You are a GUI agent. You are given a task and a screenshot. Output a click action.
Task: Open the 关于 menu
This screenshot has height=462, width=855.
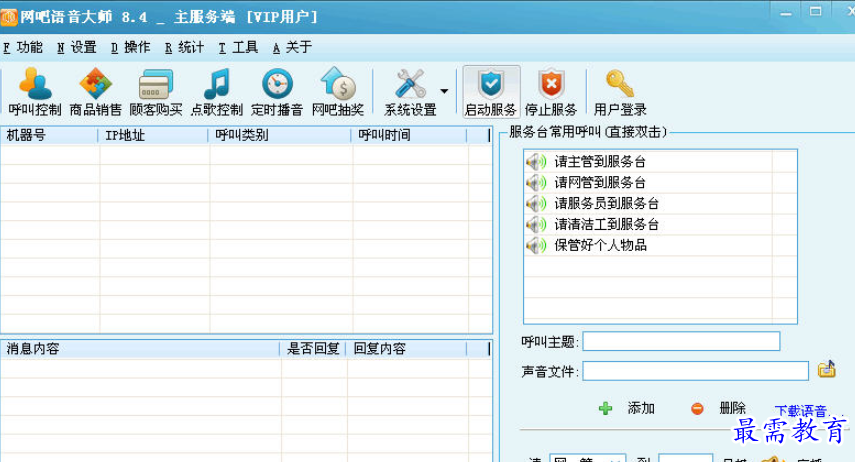292,47
